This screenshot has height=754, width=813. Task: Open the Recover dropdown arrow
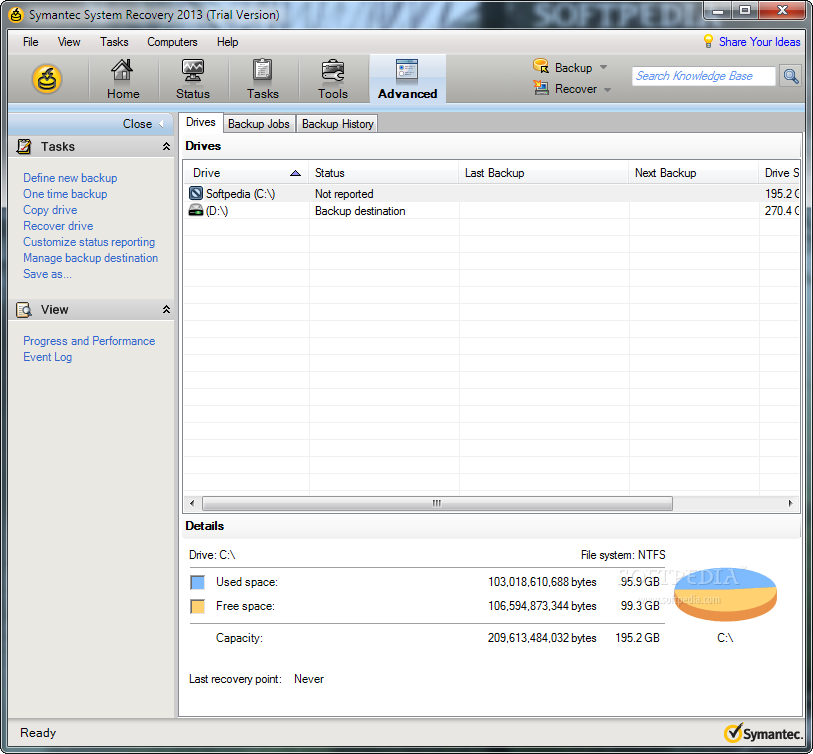click(x=607, y=90)
